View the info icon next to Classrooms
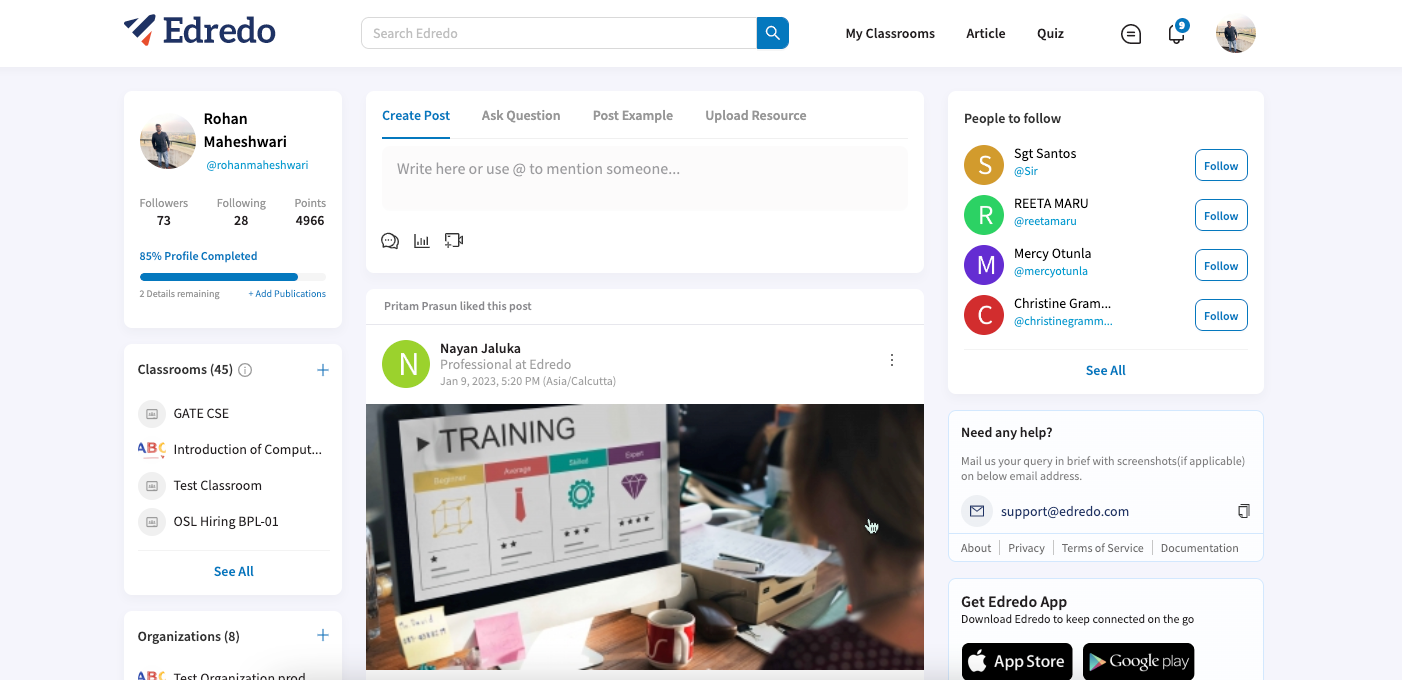This screenshot has height=680, width=1402. click(x=245, y=369)
